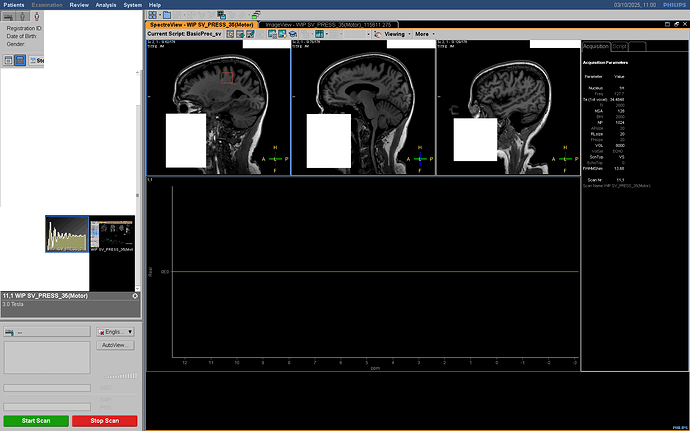Click the spectro layout settings icon
Screen dimensions: 690x431
coord(272,34)
